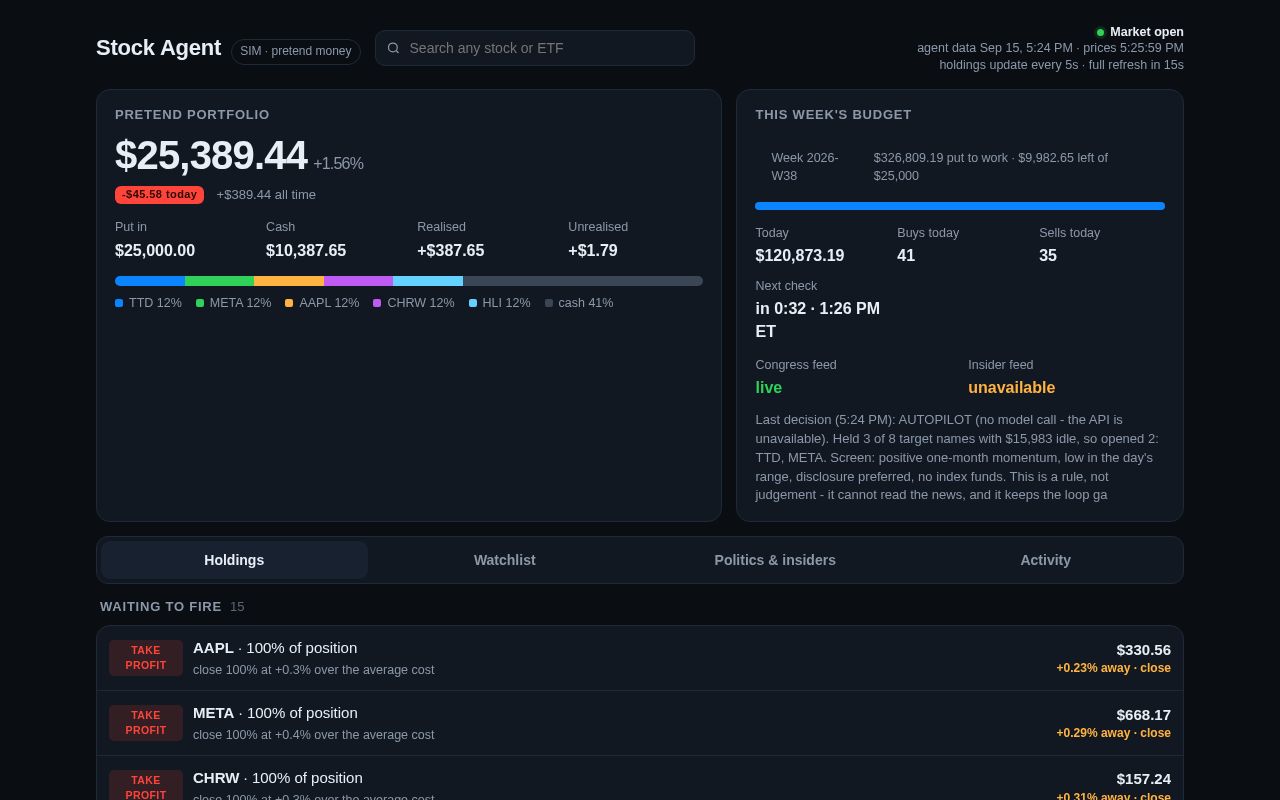1280x800 pixels.
Task: Click the Realised +$387.65 value
Action: coord(451,251)
